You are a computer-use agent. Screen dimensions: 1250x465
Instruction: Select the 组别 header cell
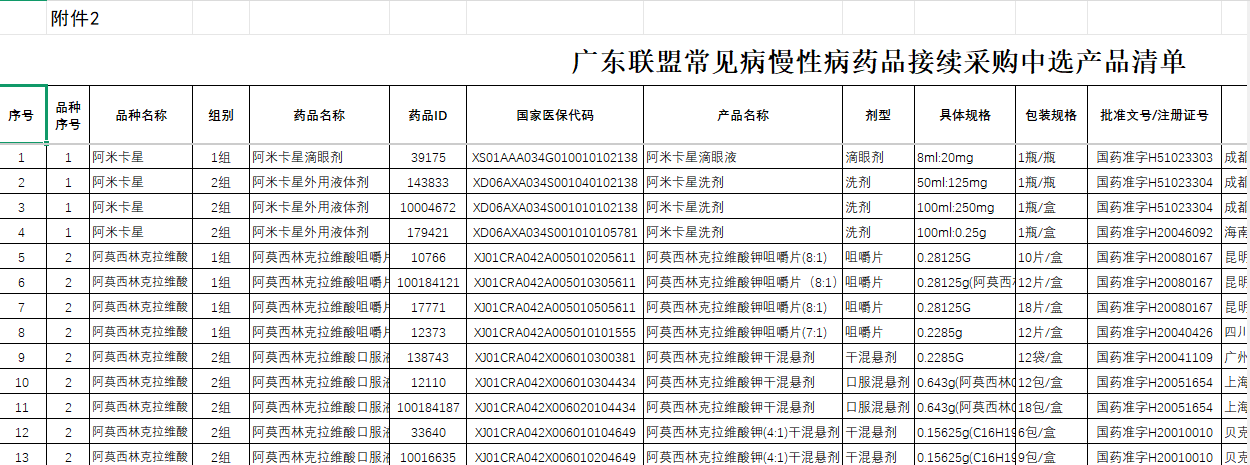(220, 115)
